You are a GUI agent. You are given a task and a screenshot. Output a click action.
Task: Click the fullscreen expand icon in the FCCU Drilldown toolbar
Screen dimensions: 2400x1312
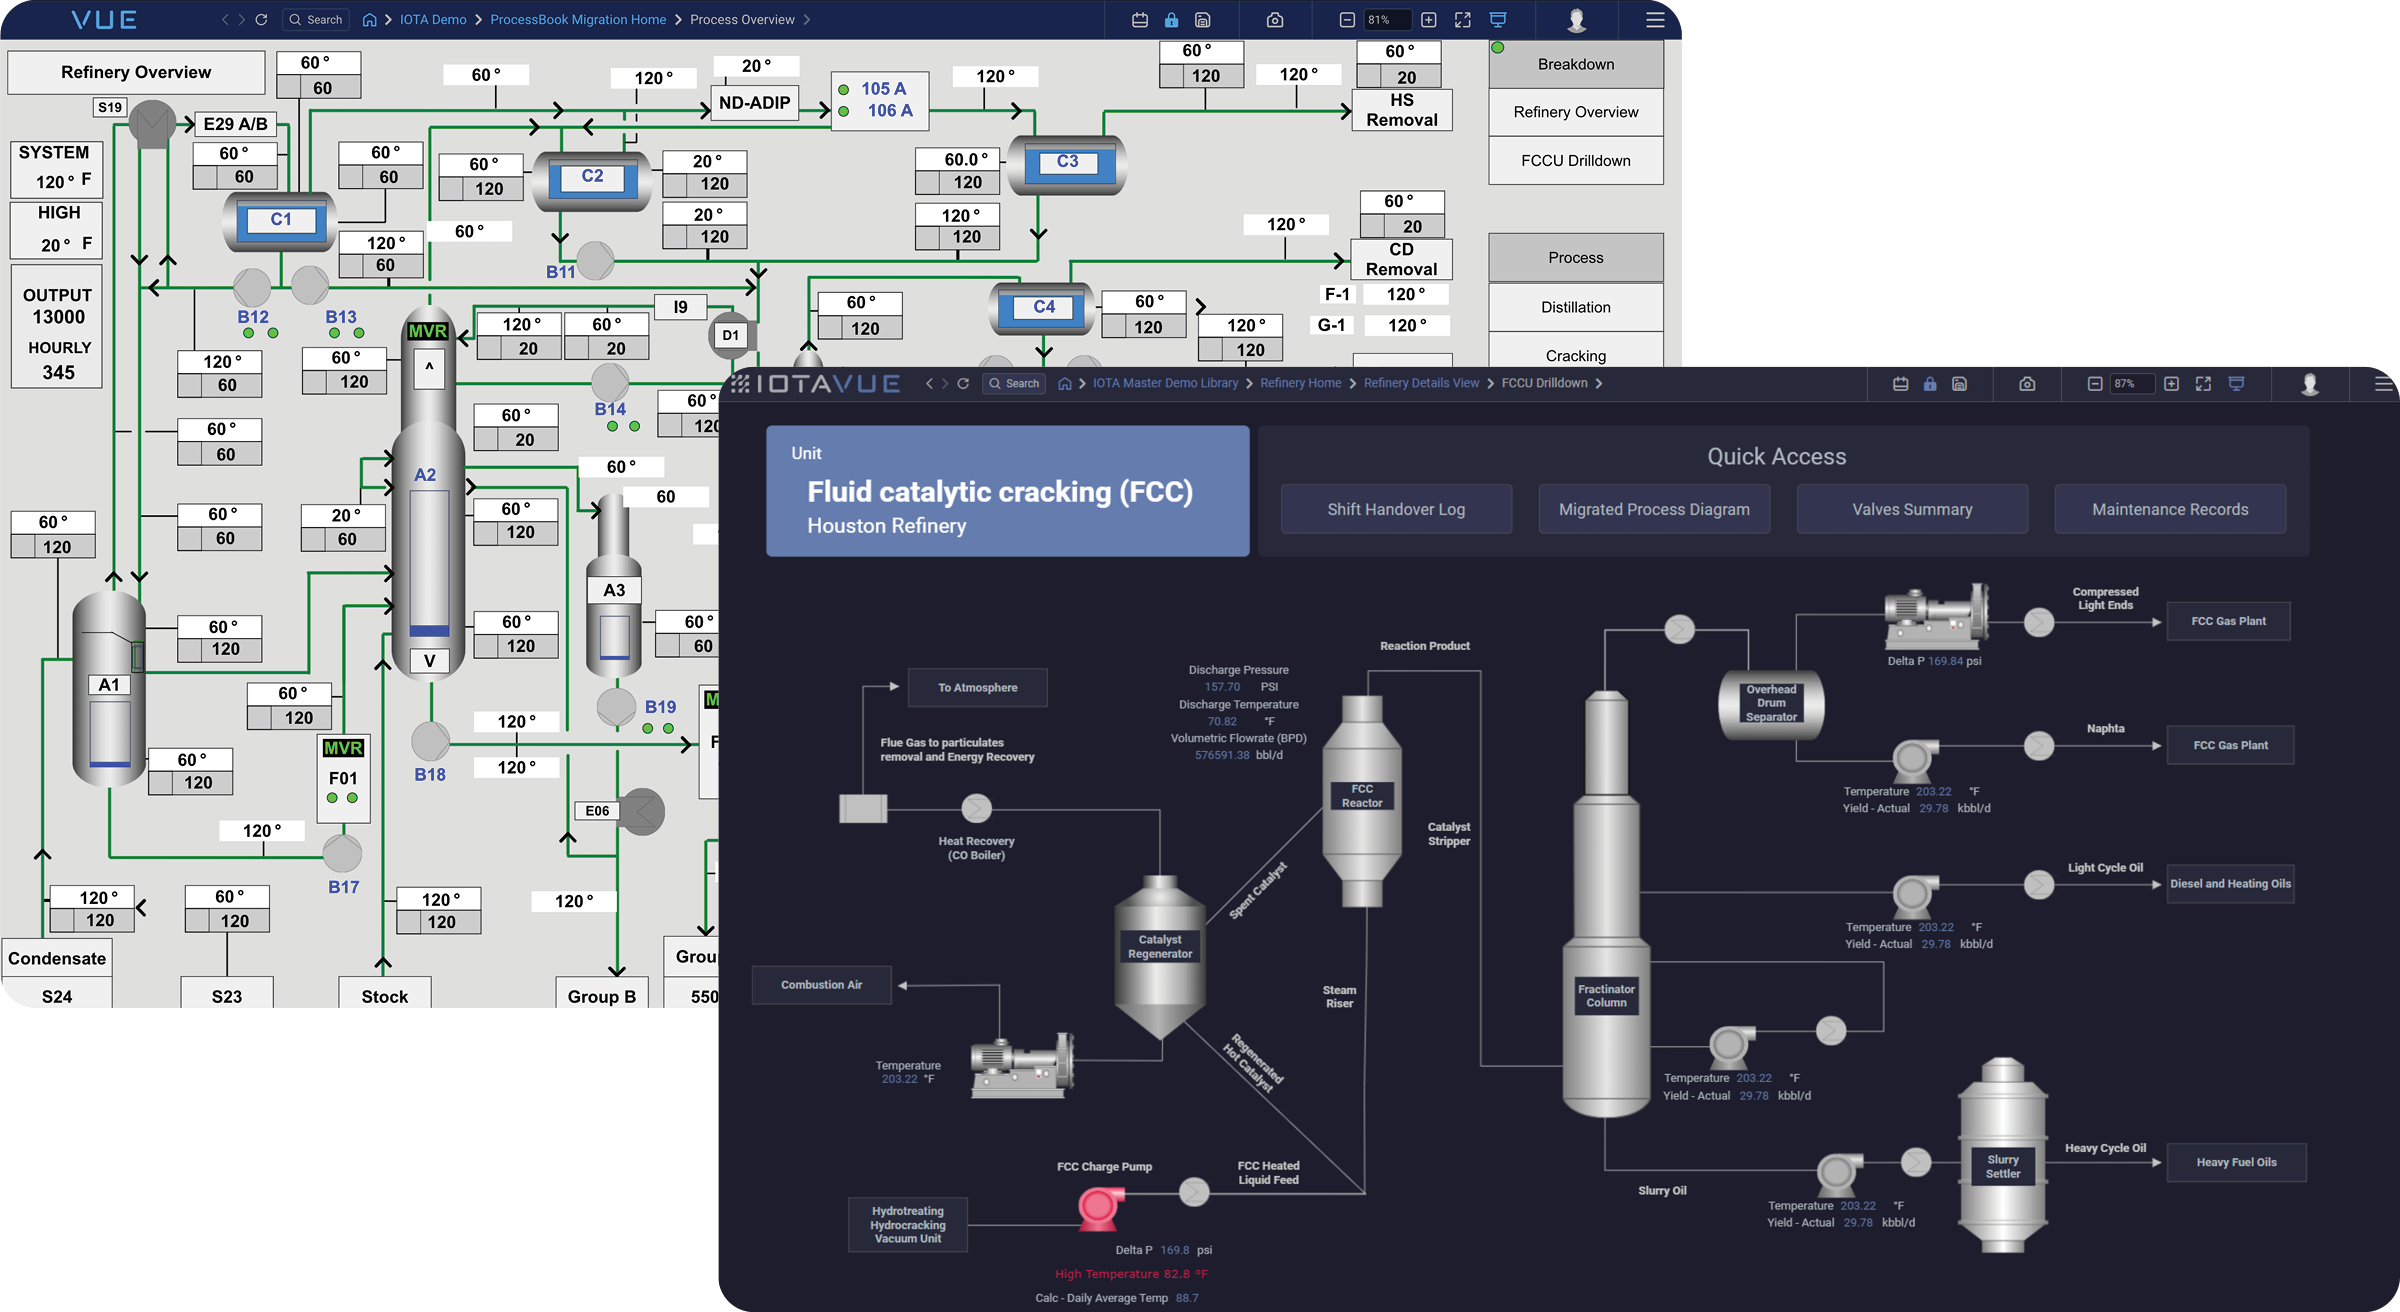tap(2203, 384)
